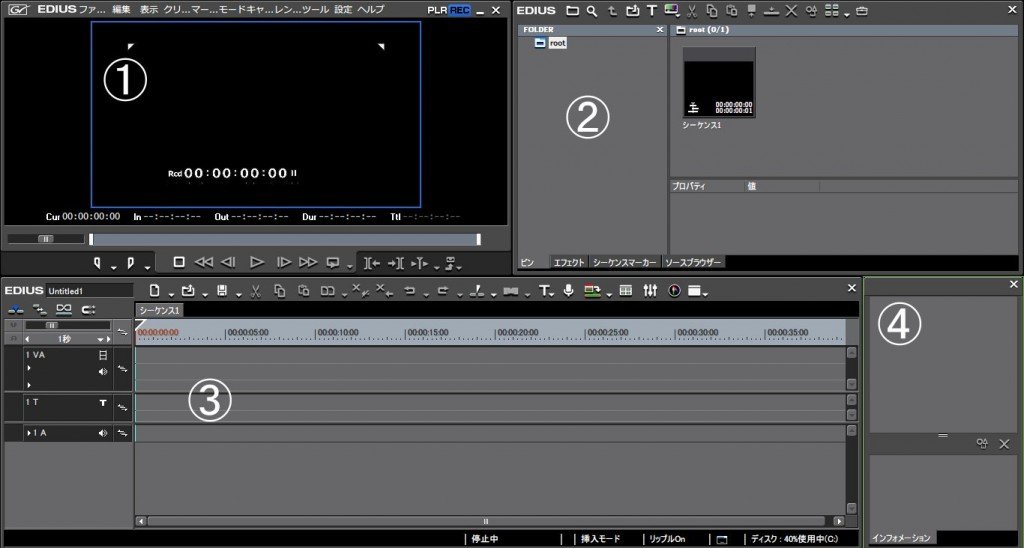
Task: Click the Cut scissors icon in timeline toolbar
Action: coord(255,291)
